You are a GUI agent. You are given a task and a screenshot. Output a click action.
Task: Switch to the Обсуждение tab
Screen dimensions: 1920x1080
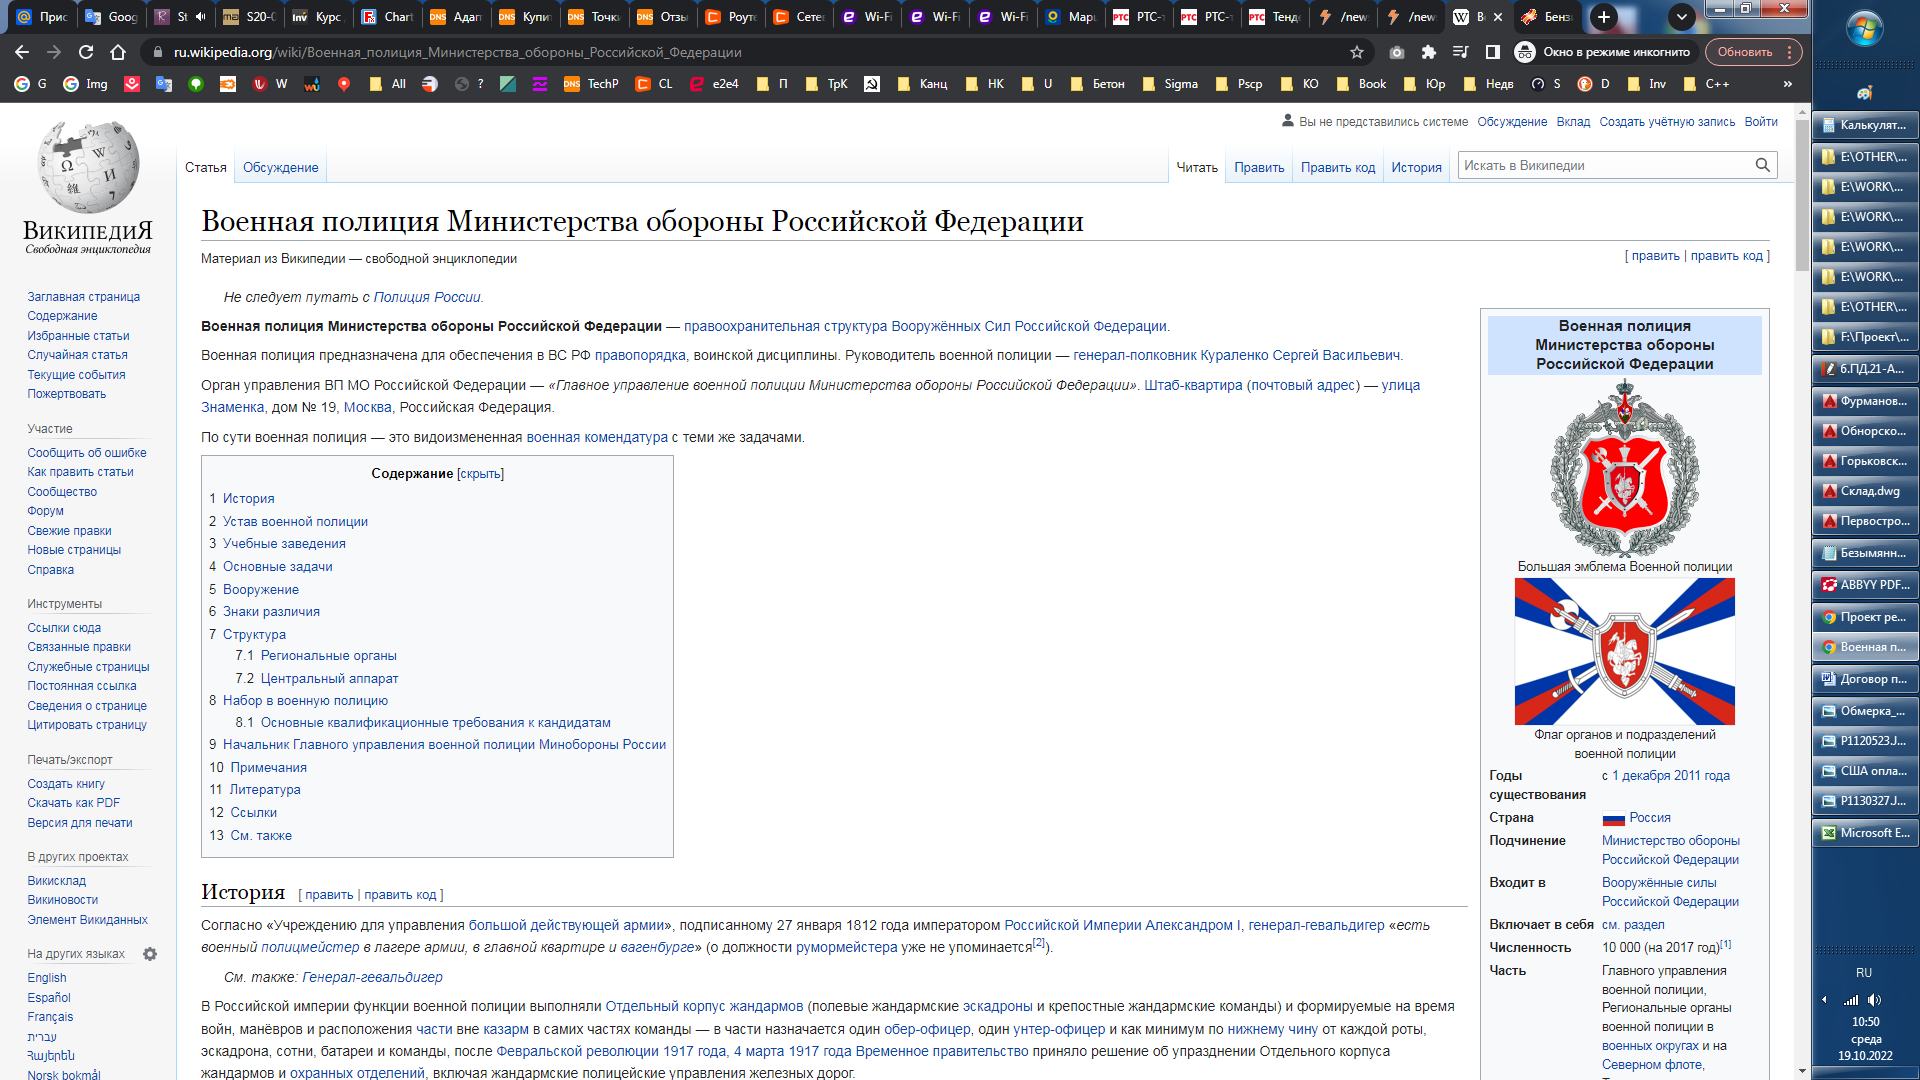[280, 167]
